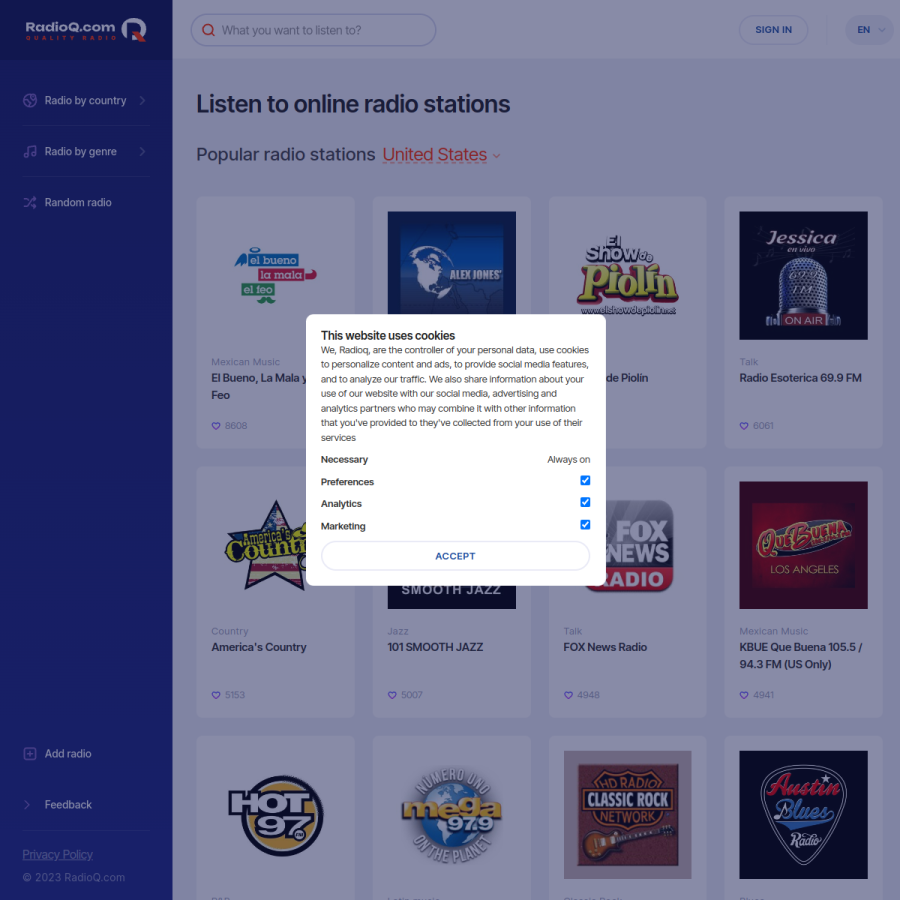Click the Que Buena Los Angeles thumbnail
This screenshot has width=900, height=900.
tap(803, 545)
